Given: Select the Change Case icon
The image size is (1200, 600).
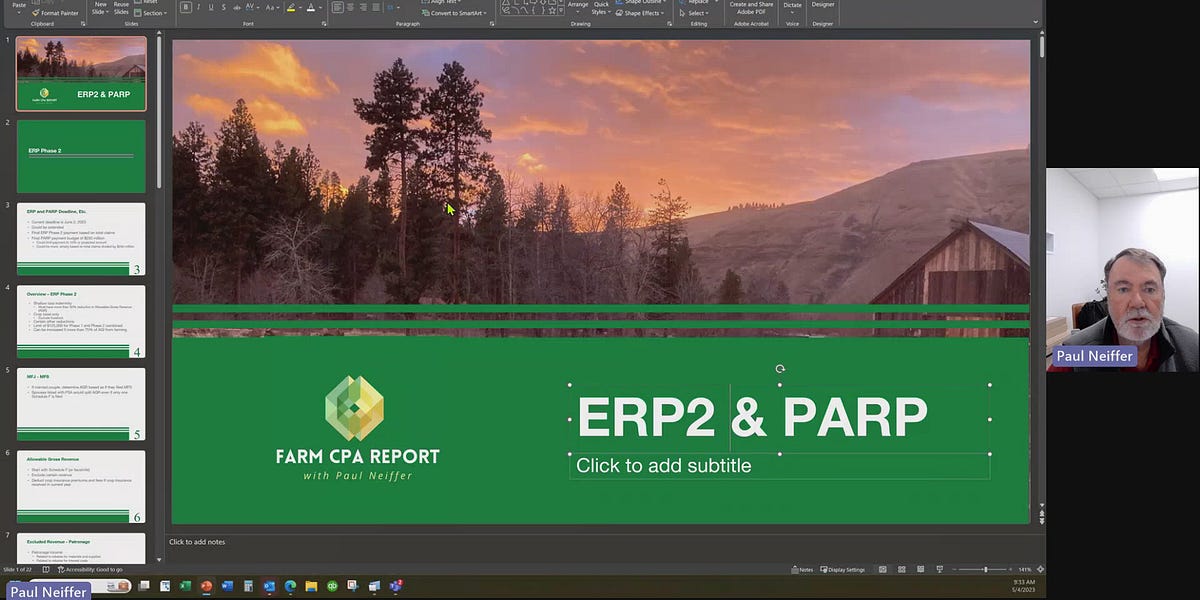Looking at the screenshot, I should click(270, 8).
